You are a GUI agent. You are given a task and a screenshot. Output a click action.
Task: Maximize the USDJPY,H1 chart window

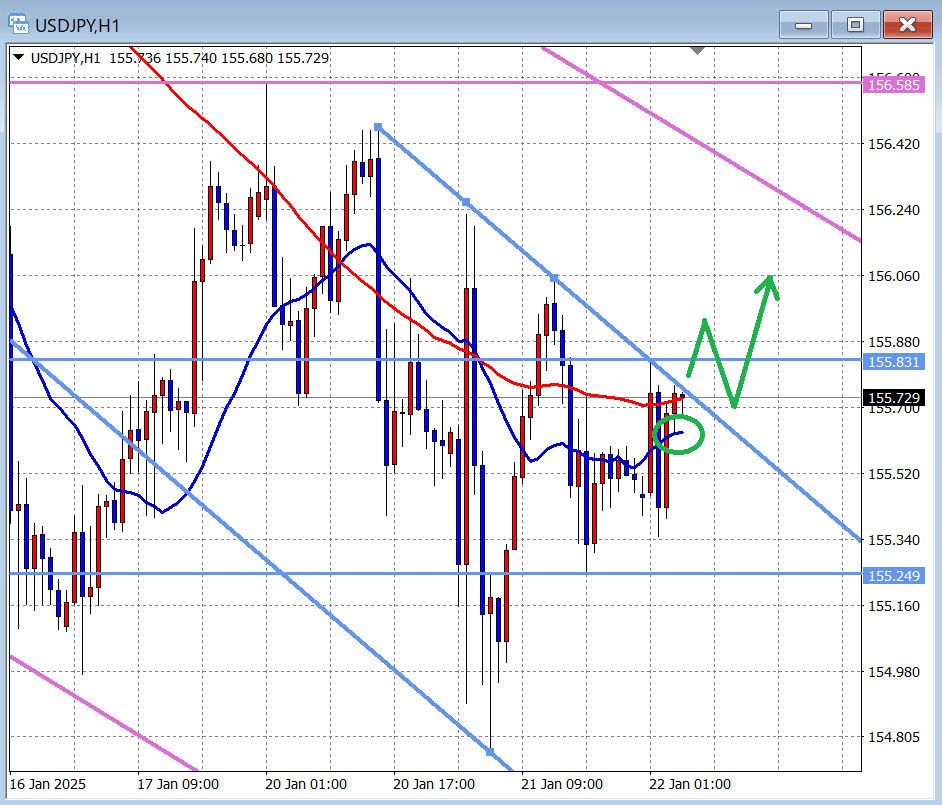[x=855, y=24]
